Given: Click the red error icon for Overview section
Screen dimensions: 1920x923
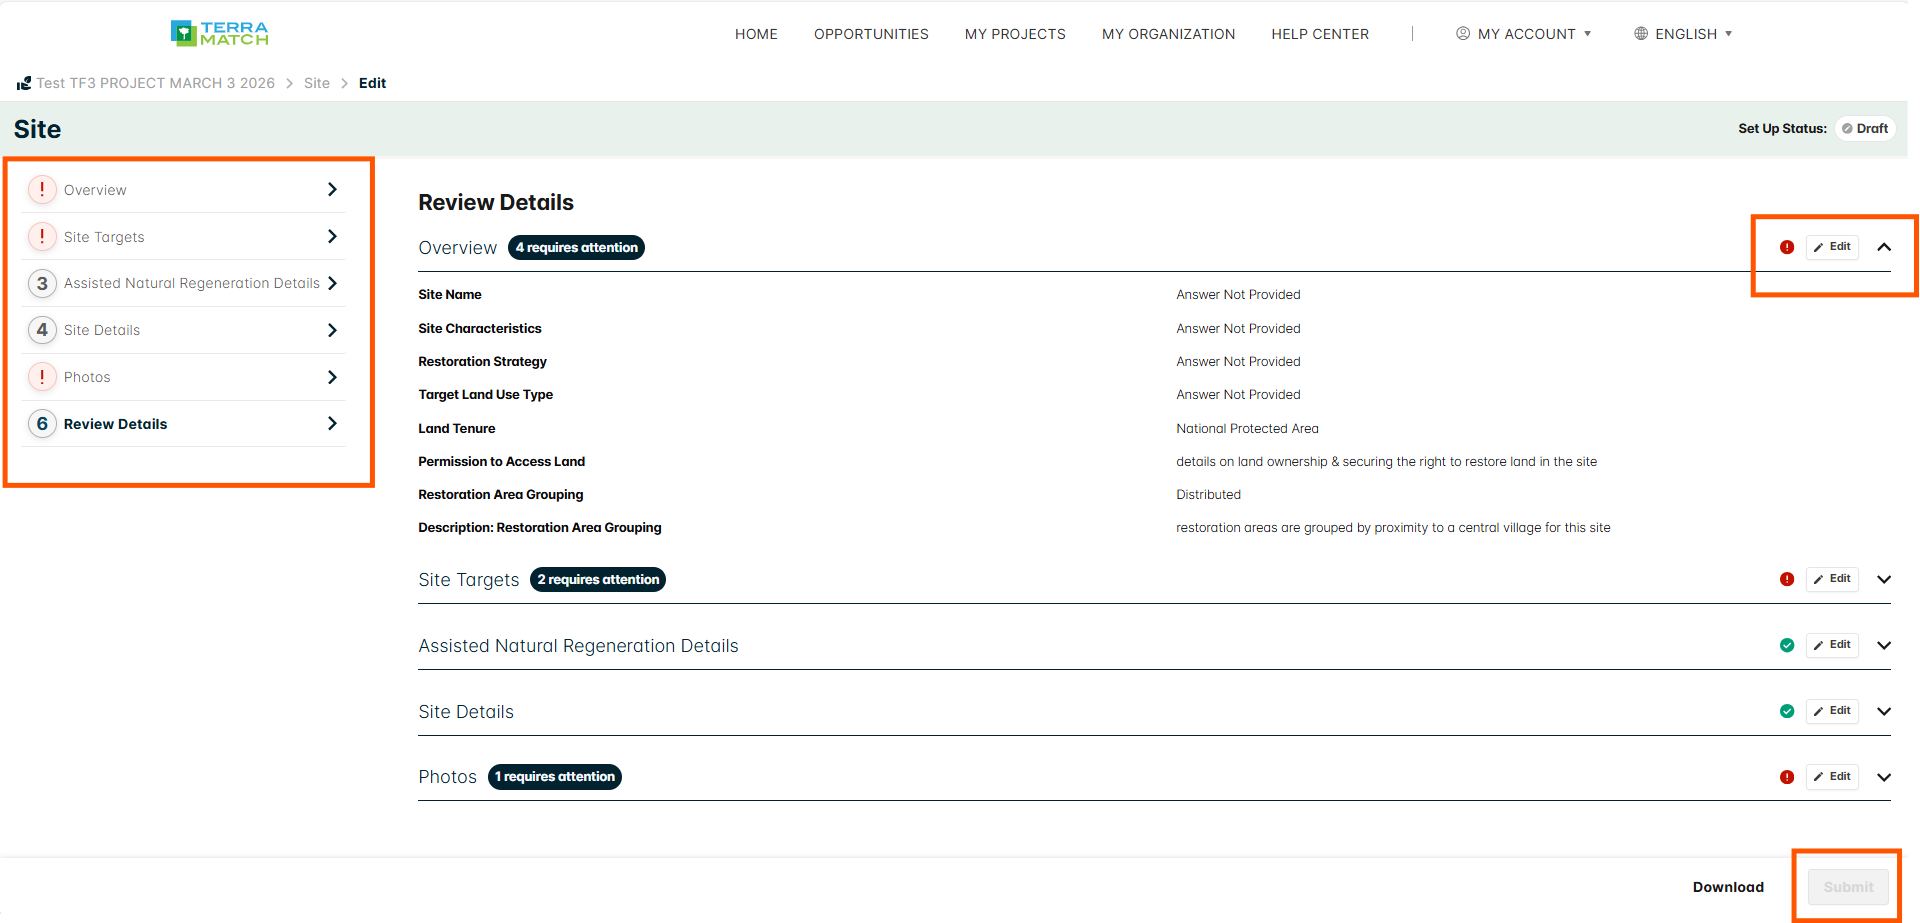Looking at the screenshot, I should (1787, 247).
